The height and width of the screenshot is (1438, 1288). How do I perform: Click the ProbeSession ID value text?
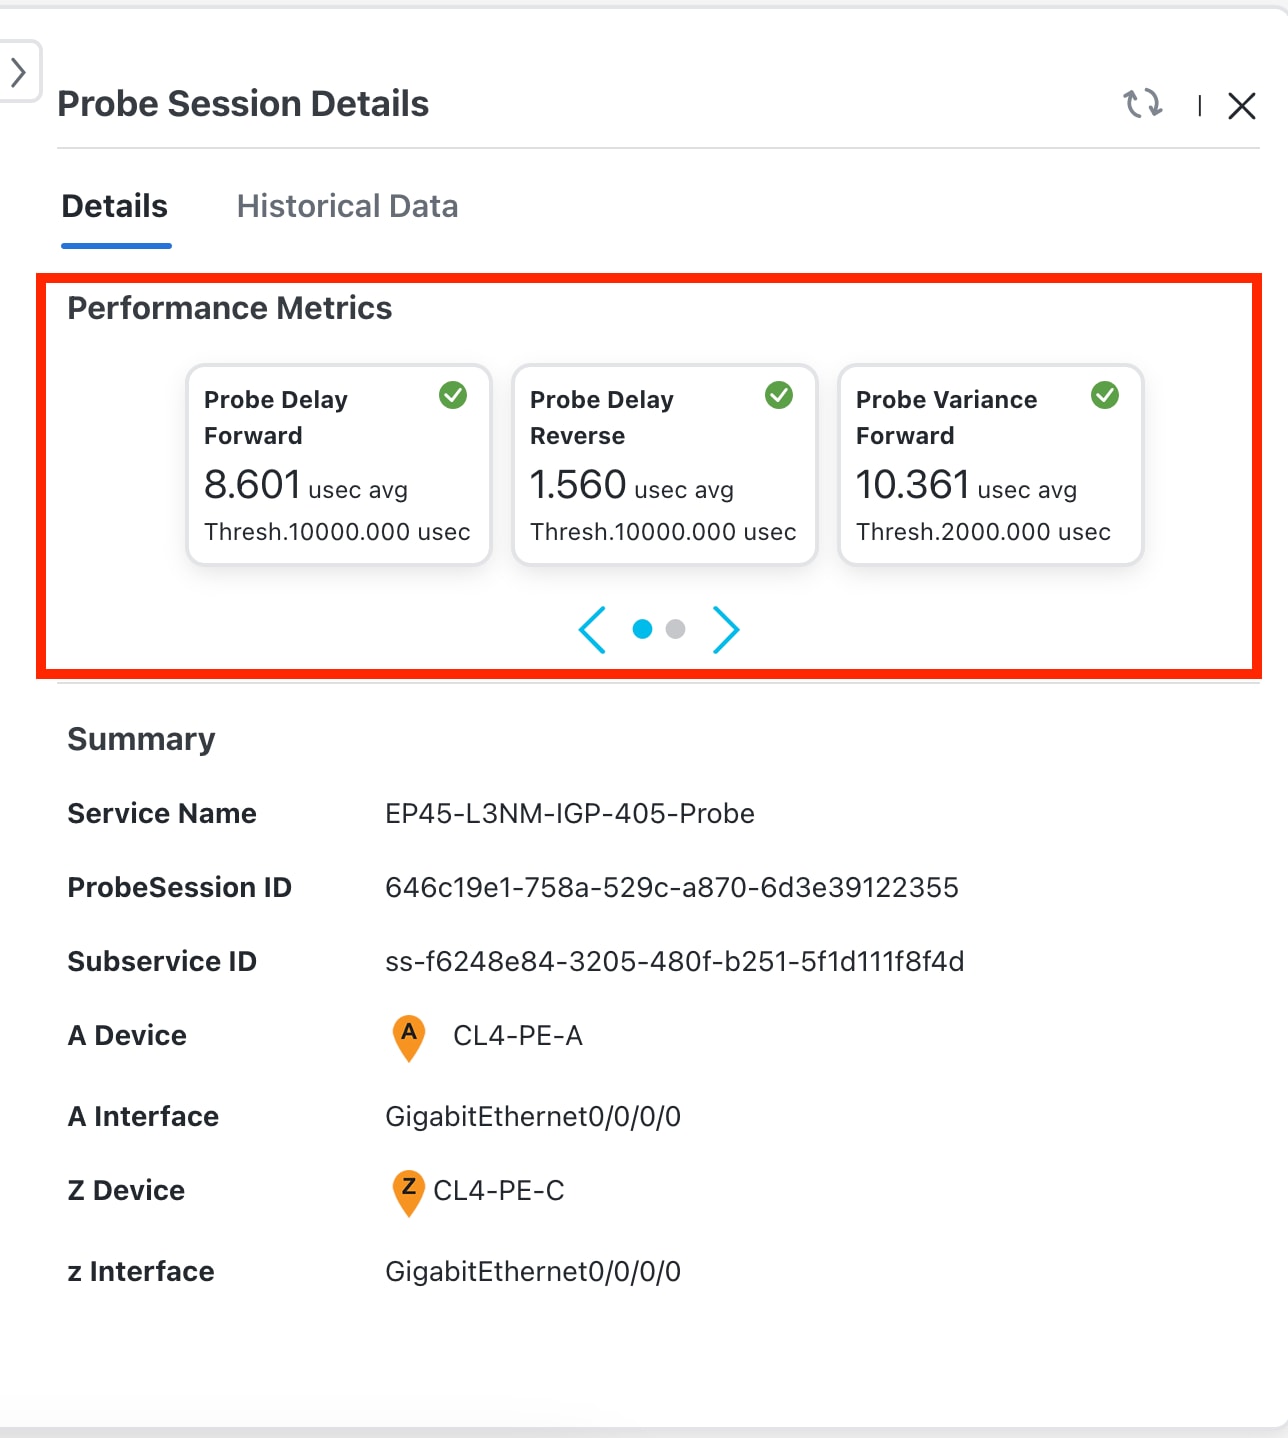[x=671, y=888]
